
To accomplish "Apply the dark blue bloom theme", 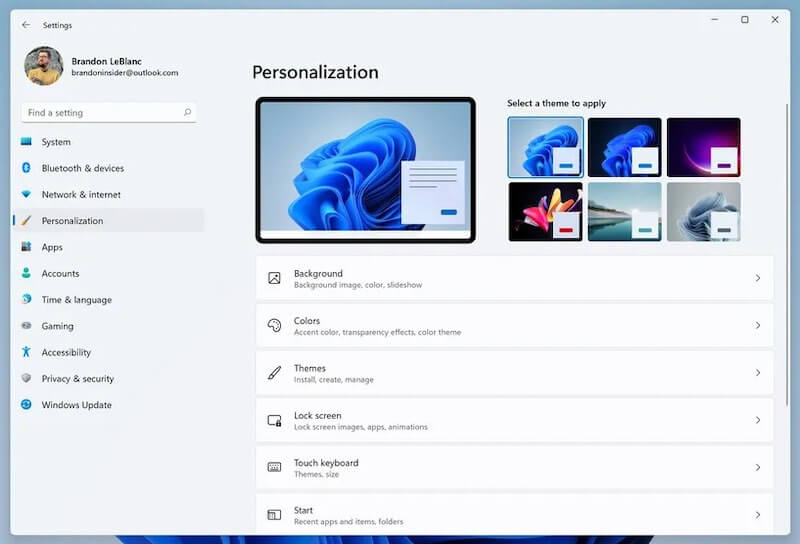I will 624,147.
